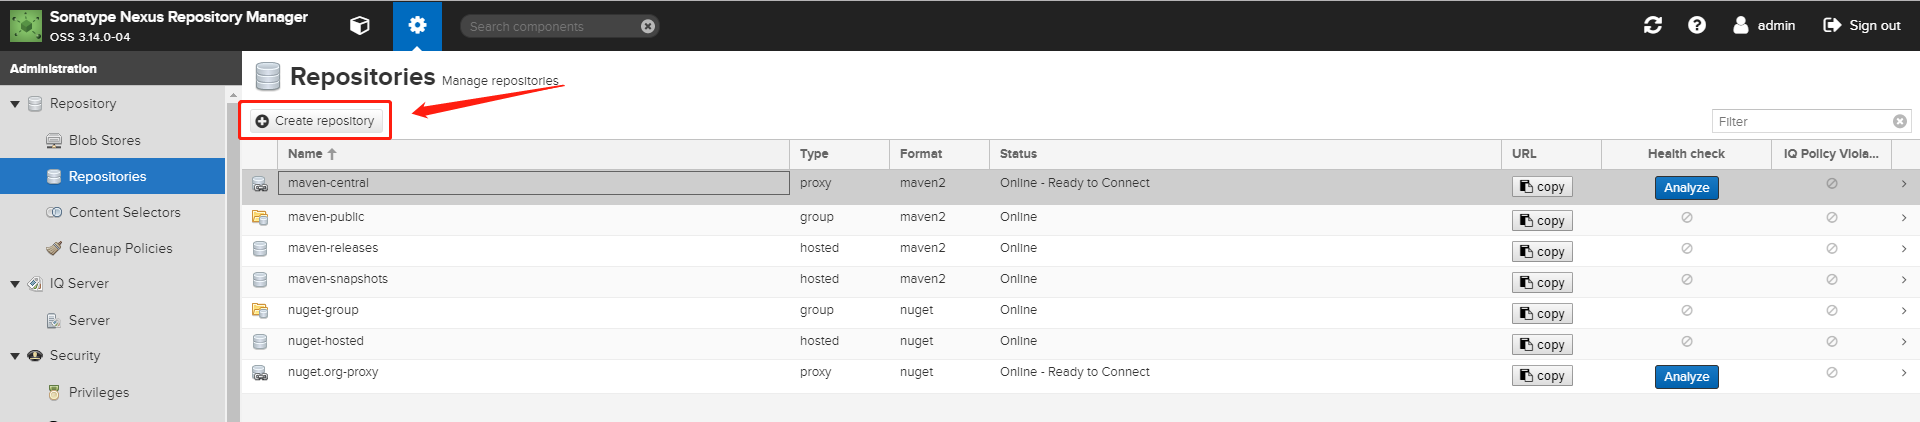1920x422 pixels.
Task: Click the IQ Policy Violations column header
Action: [x=1831, y=154]
